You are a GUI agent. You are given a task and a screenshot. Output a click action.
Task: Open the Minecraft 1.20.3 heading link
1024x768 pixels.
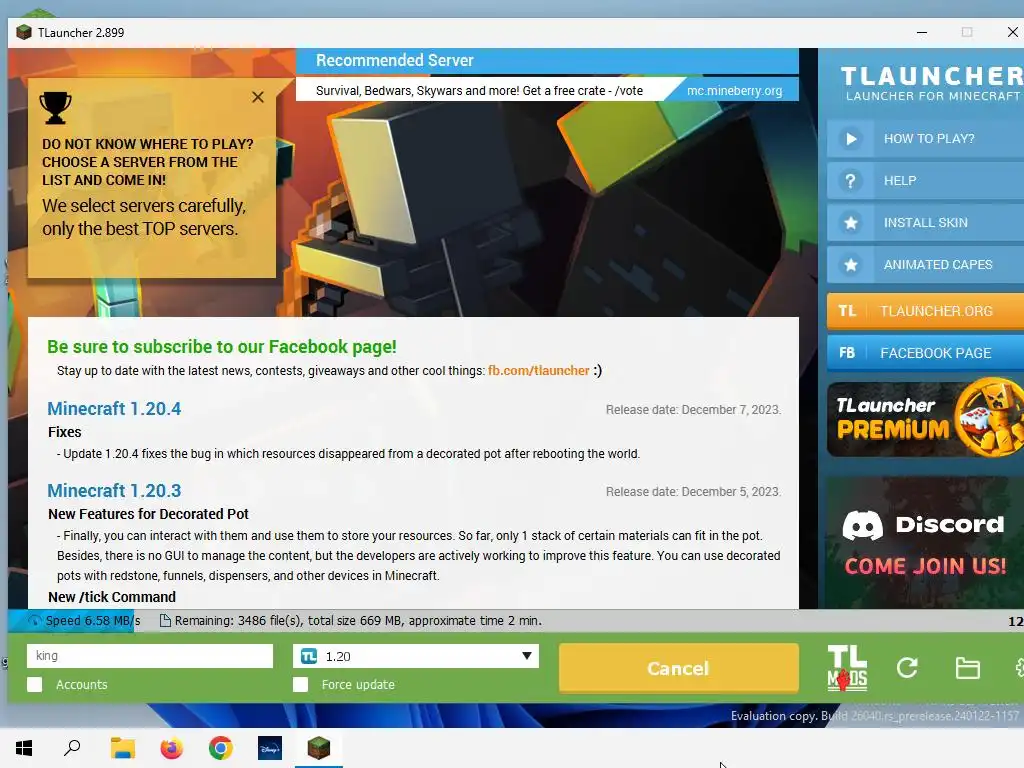pyautogui.click(x=114, y=490)
